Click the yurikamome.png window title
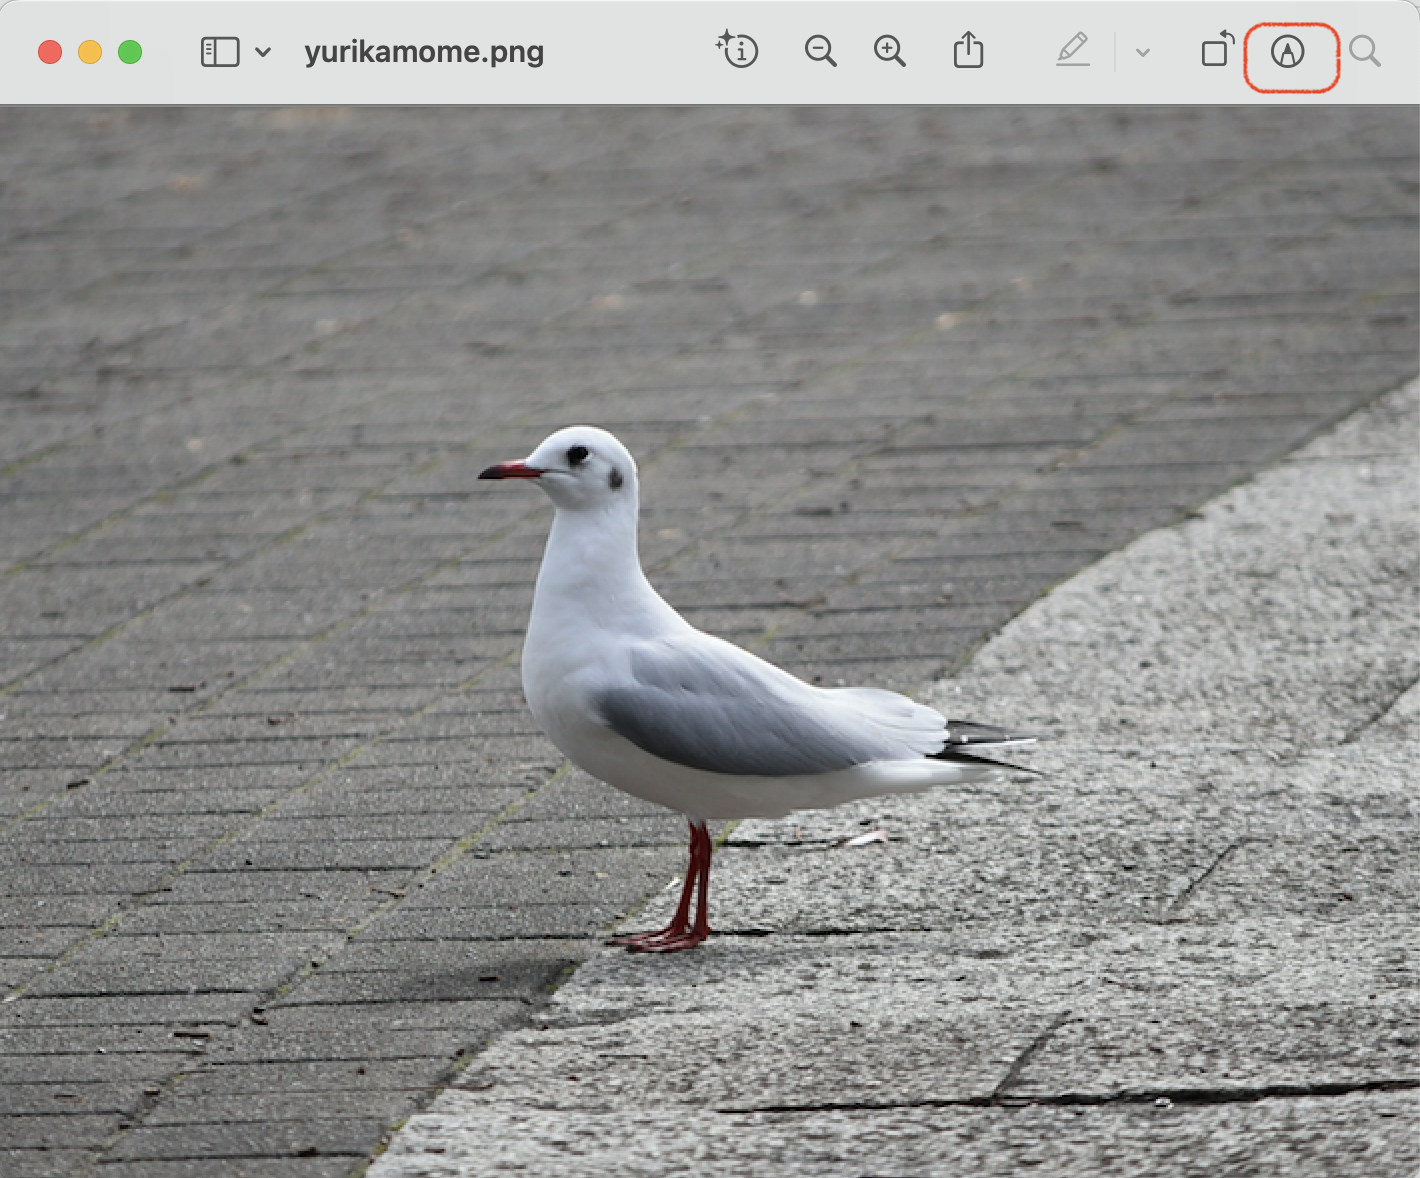Image resolution: width=1420 pixels, height=1178 pixels. coord(424,52)
